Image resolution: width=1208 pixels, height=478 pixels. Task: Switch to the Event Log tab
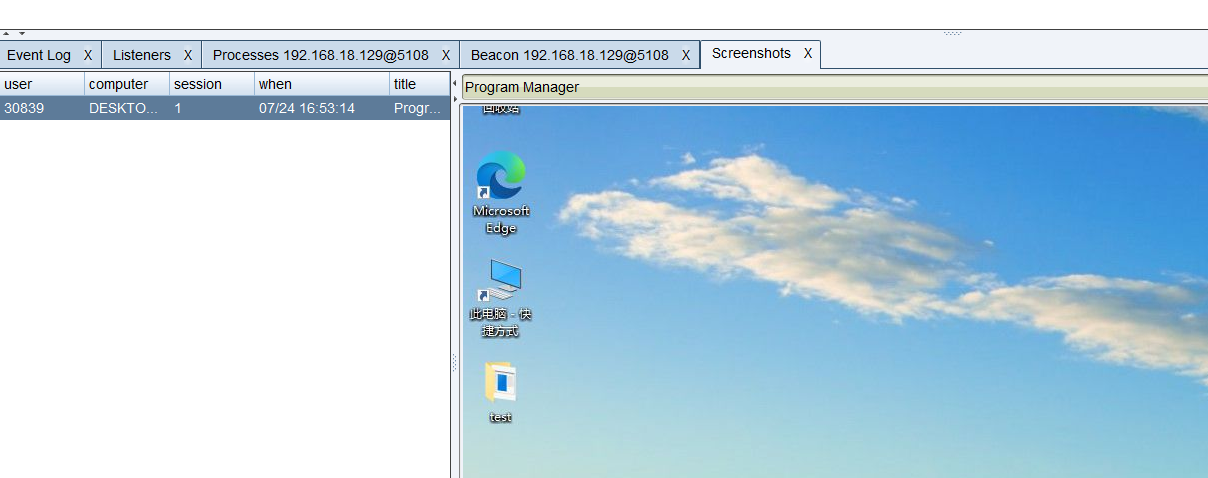(x=39, y=55)
